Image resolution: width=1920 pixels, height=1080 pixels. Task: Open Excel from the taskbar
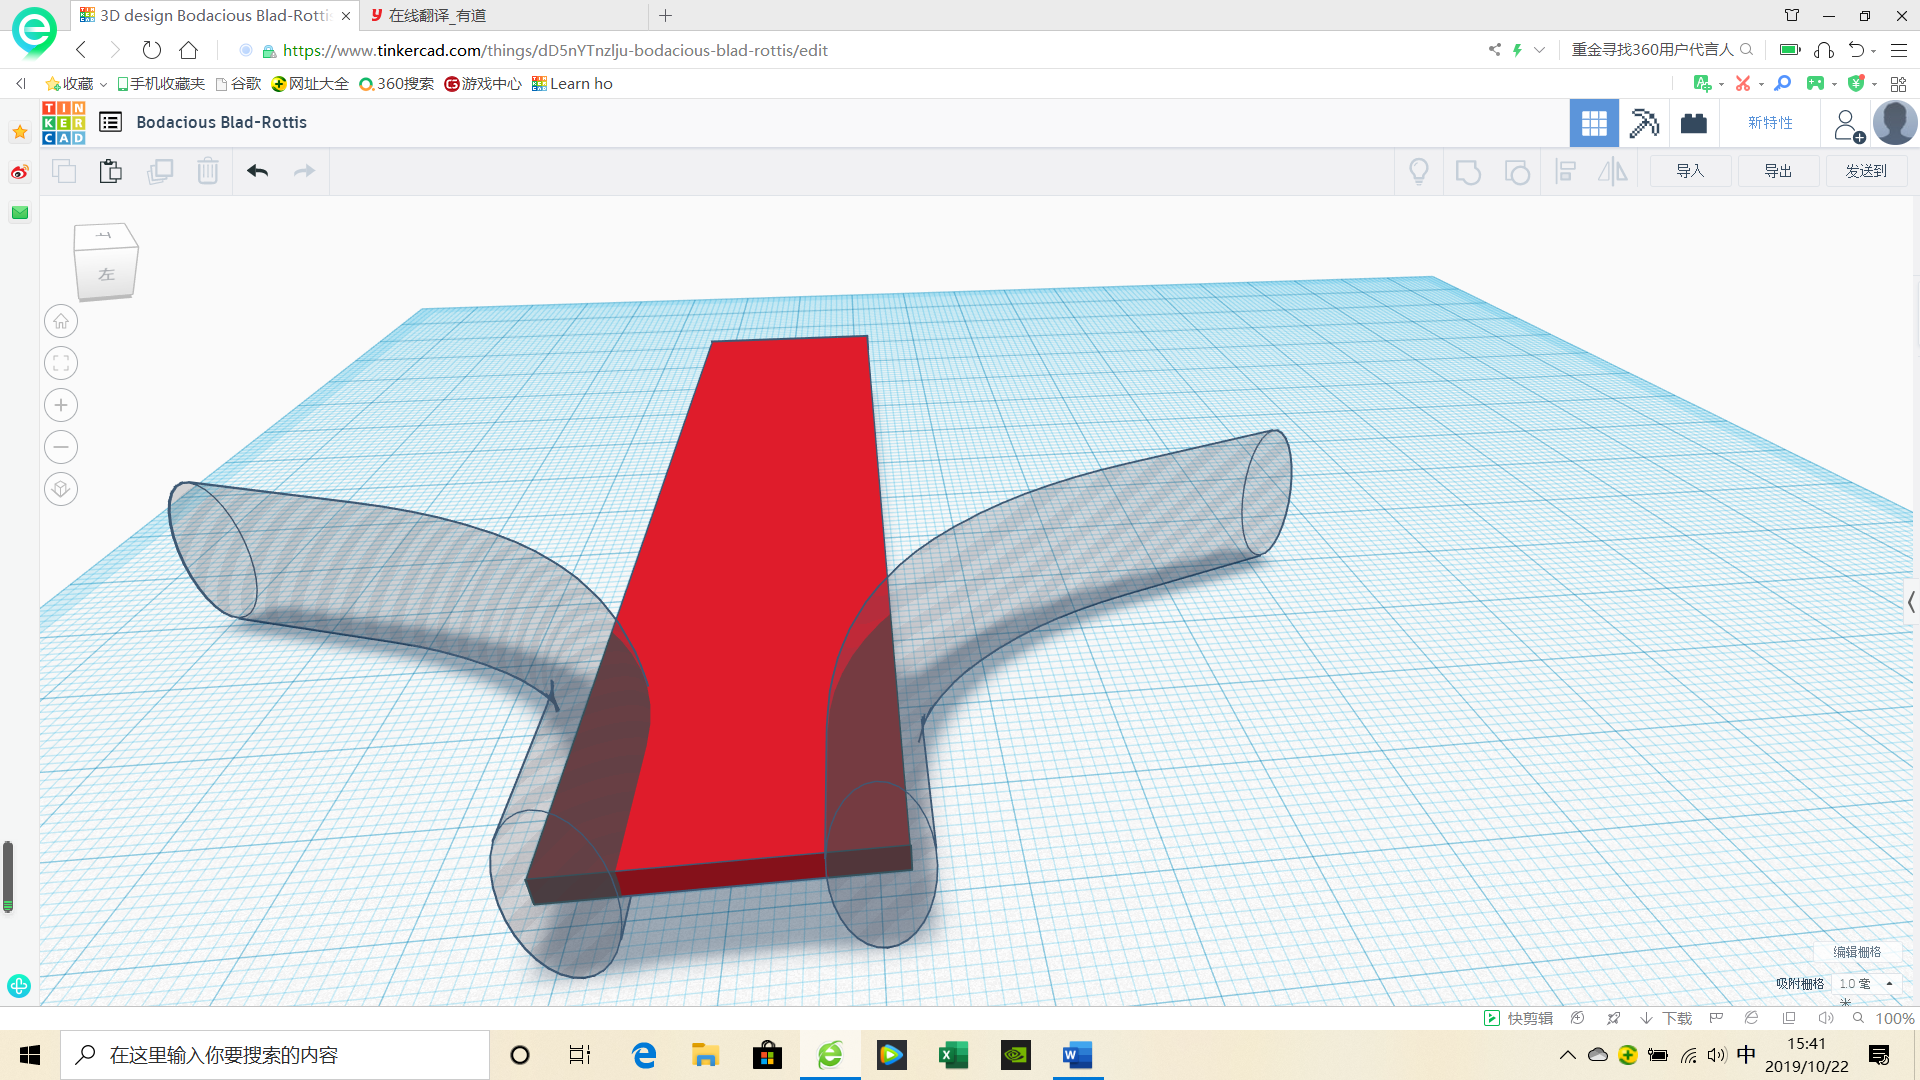point(953,1055)
